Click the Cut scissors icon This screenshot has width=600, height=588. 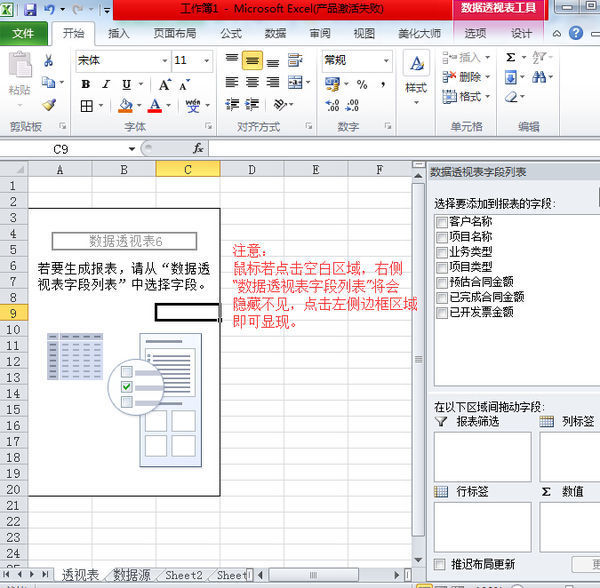[x=48, y=61]
